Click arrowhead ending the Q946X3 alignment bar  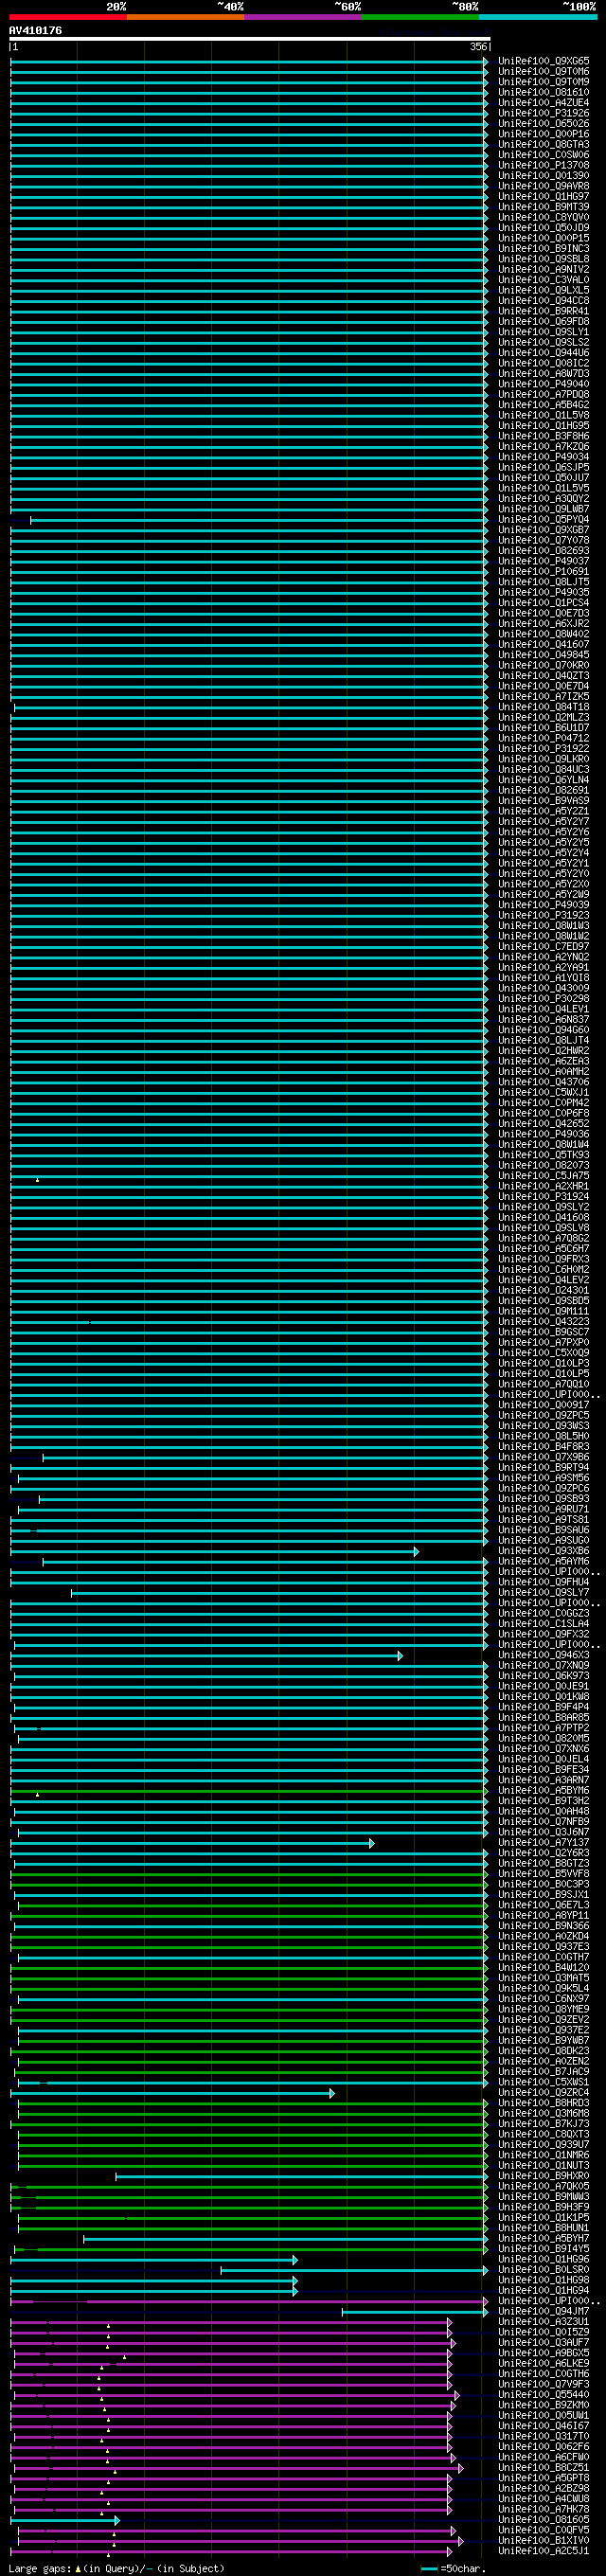coord(400,1655)
